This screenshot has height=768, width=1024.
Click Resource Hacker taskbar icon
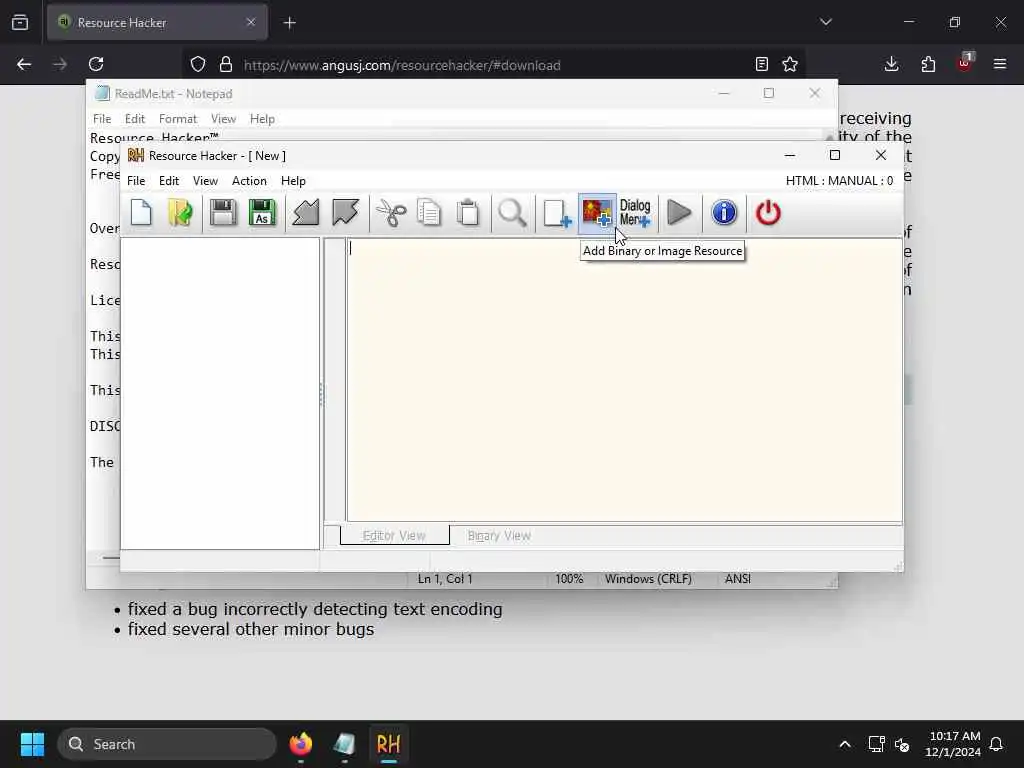(388, 744)
